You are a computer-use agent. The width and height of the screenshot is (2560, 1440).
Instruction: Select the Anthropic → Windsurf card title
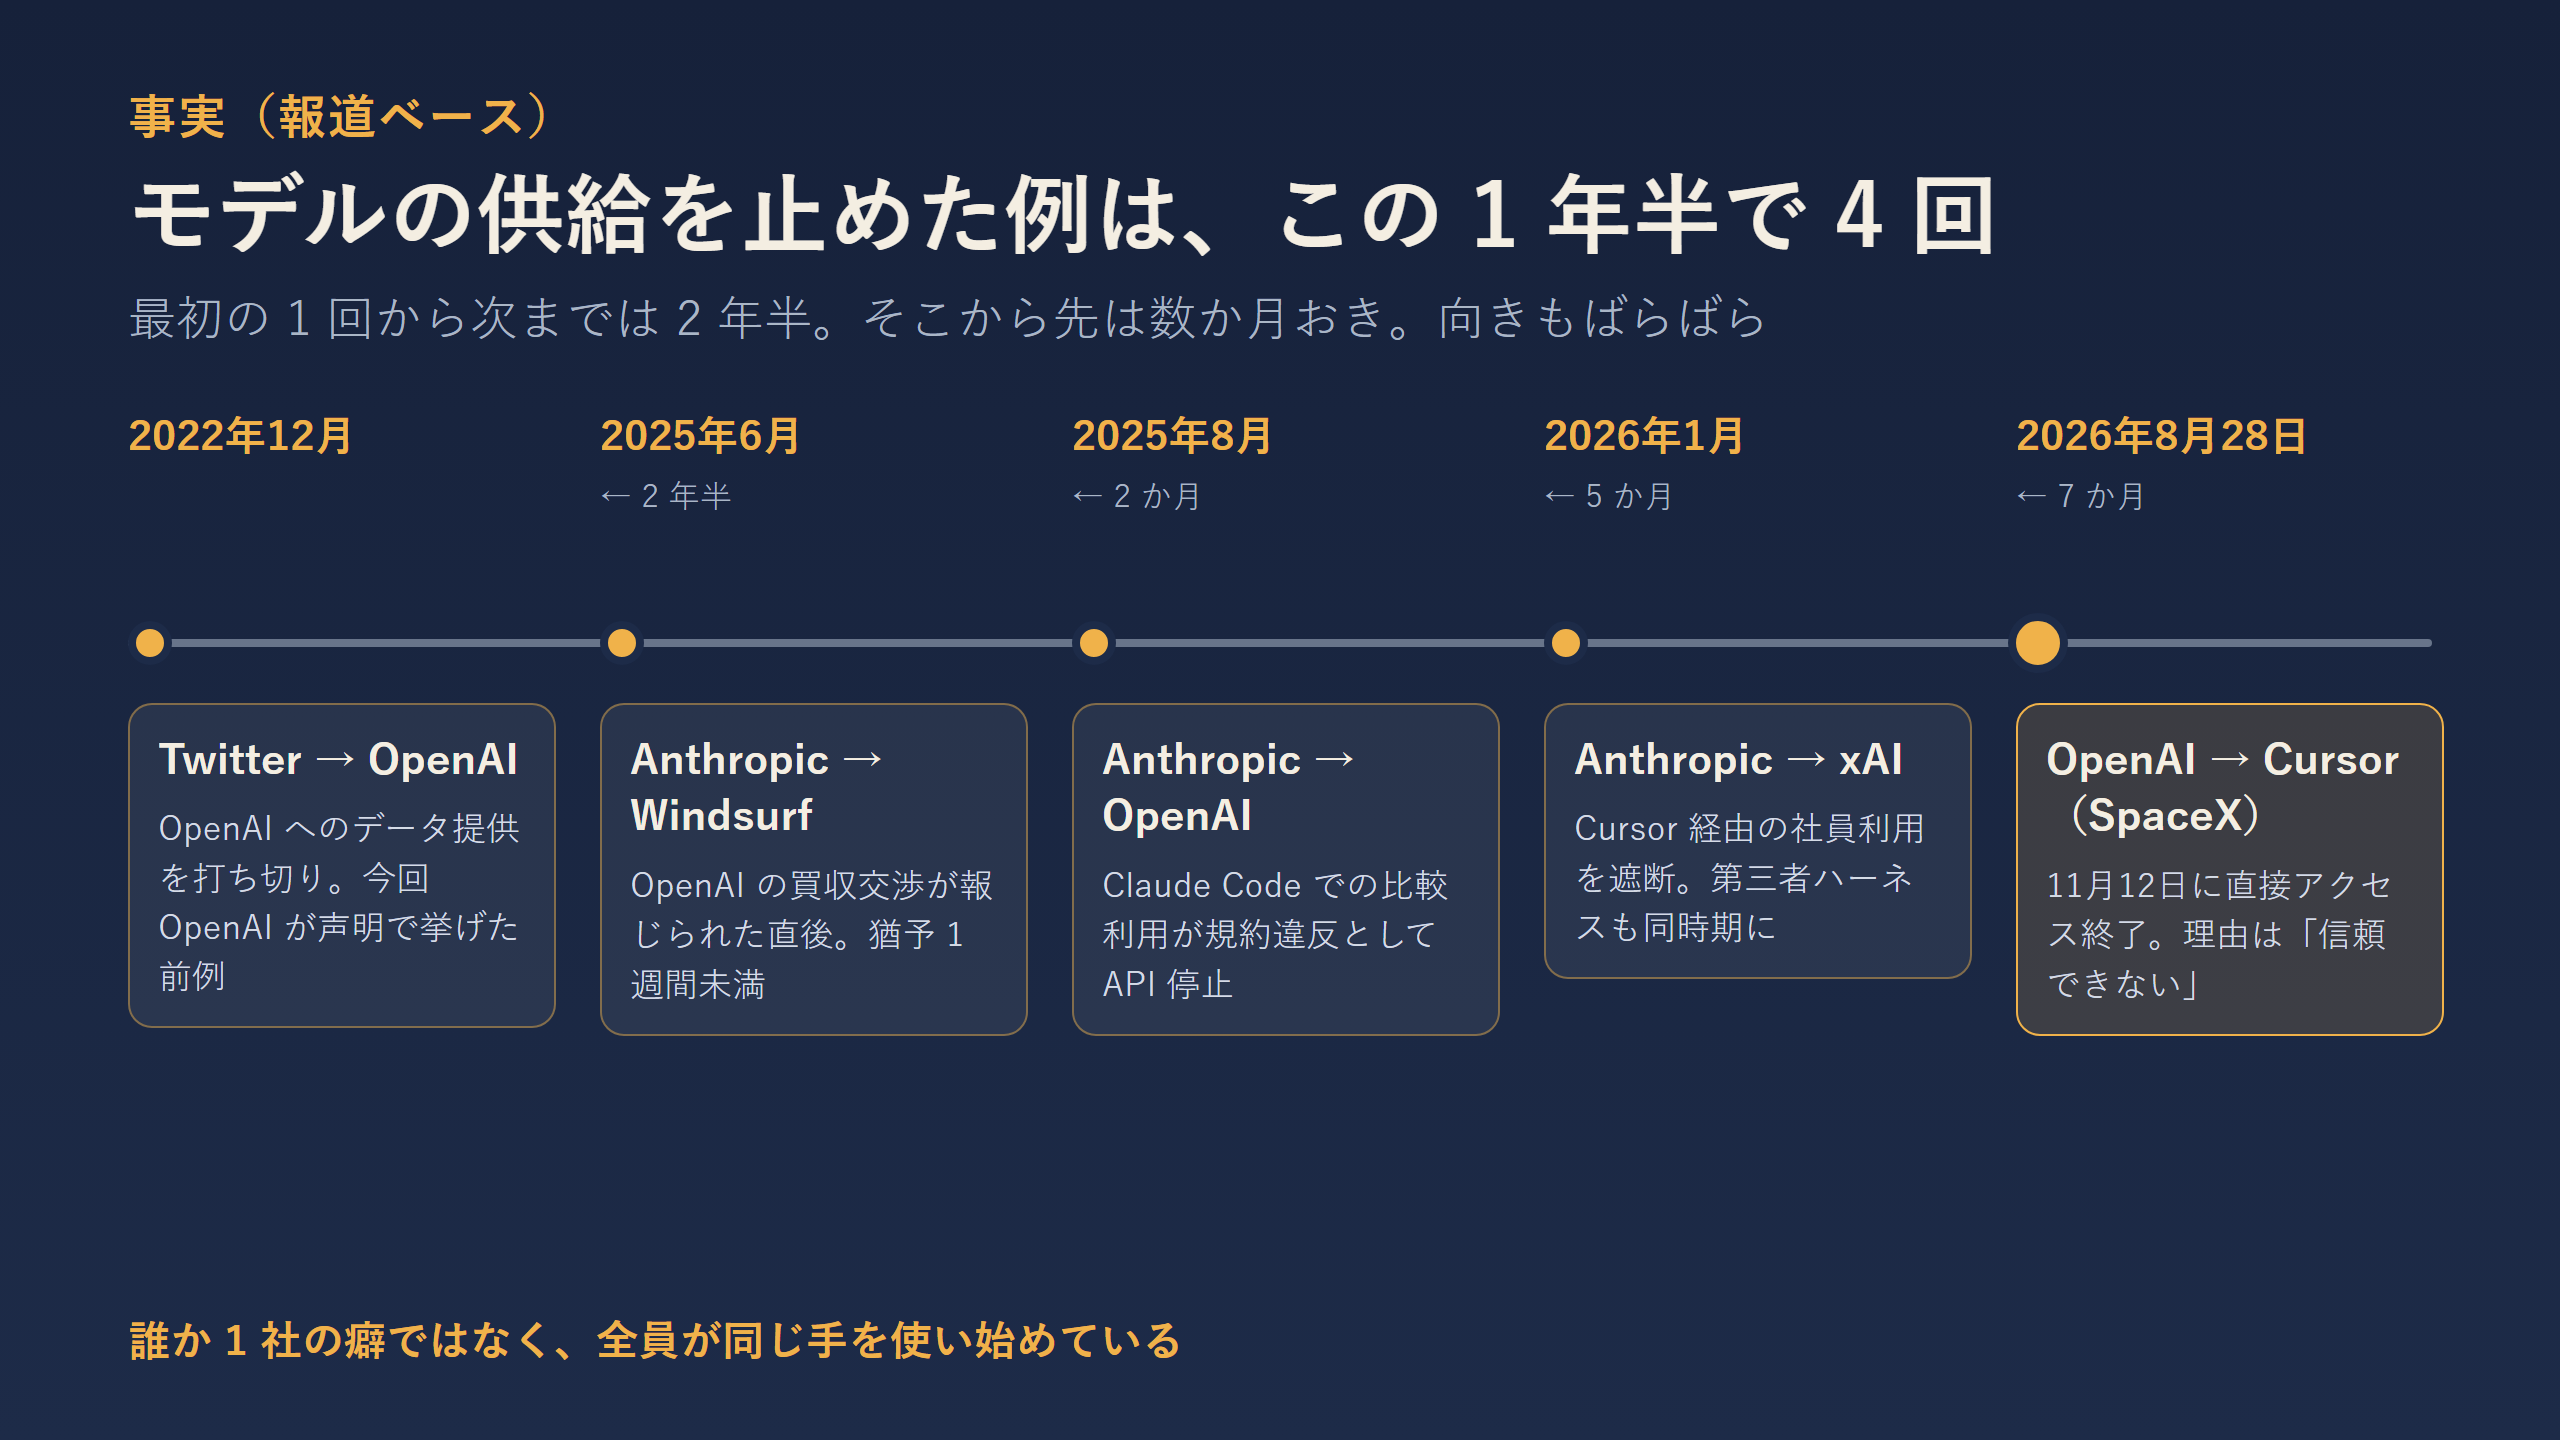tap(757, 787)
